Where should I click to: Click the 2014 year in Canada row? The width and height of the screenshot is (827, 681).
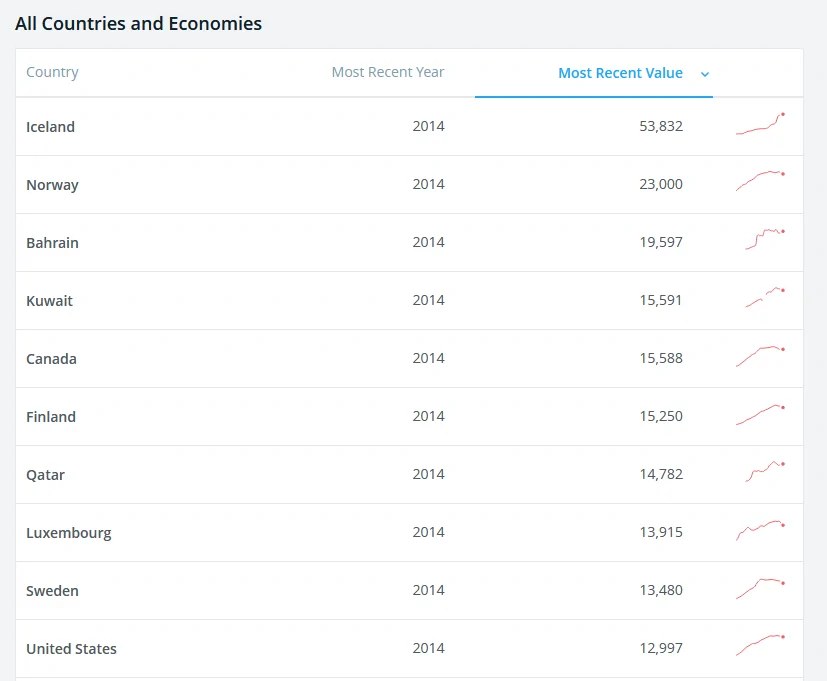click(x=428, y=358)
